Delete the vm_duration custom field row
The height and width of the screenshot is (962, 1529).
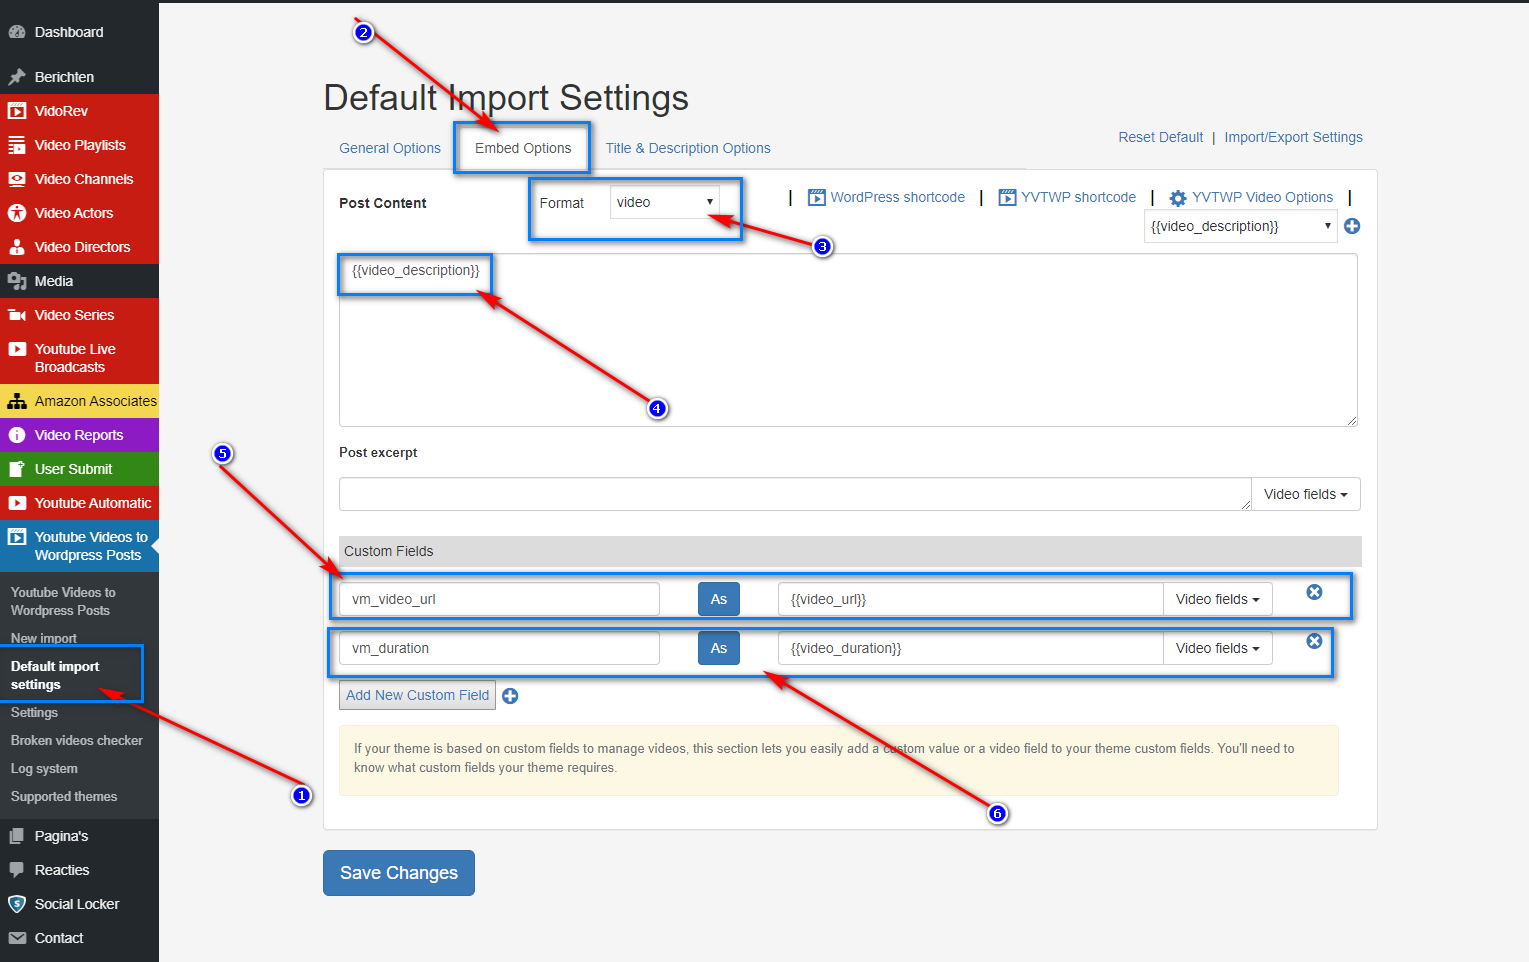point(1314,641)
